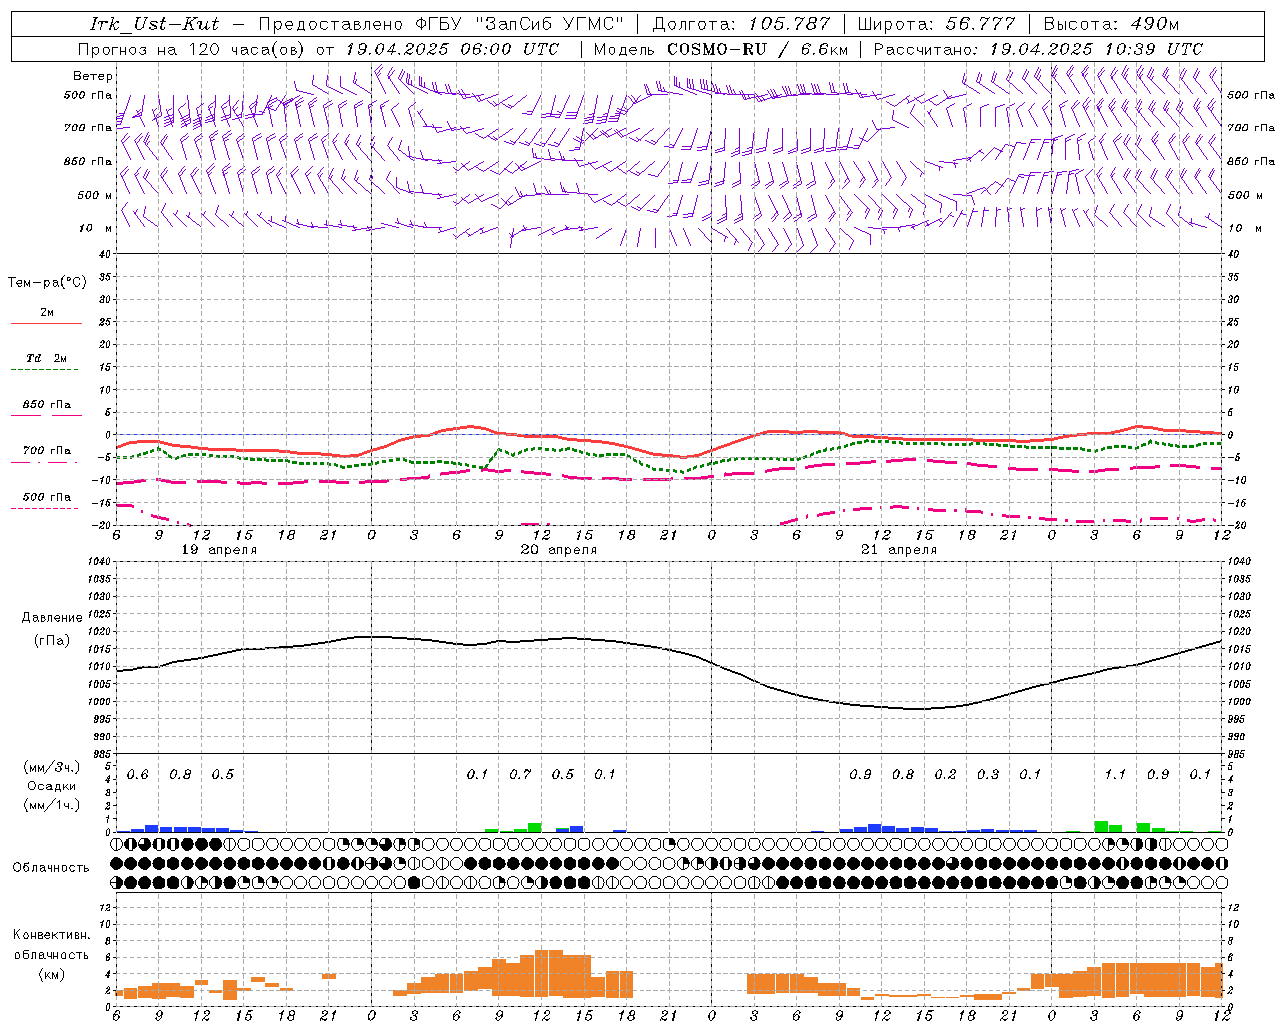The height and width of the screenshot is (1024, 1280).
Task: Click the 21 апреля date label
Action: tap(899, 550)
